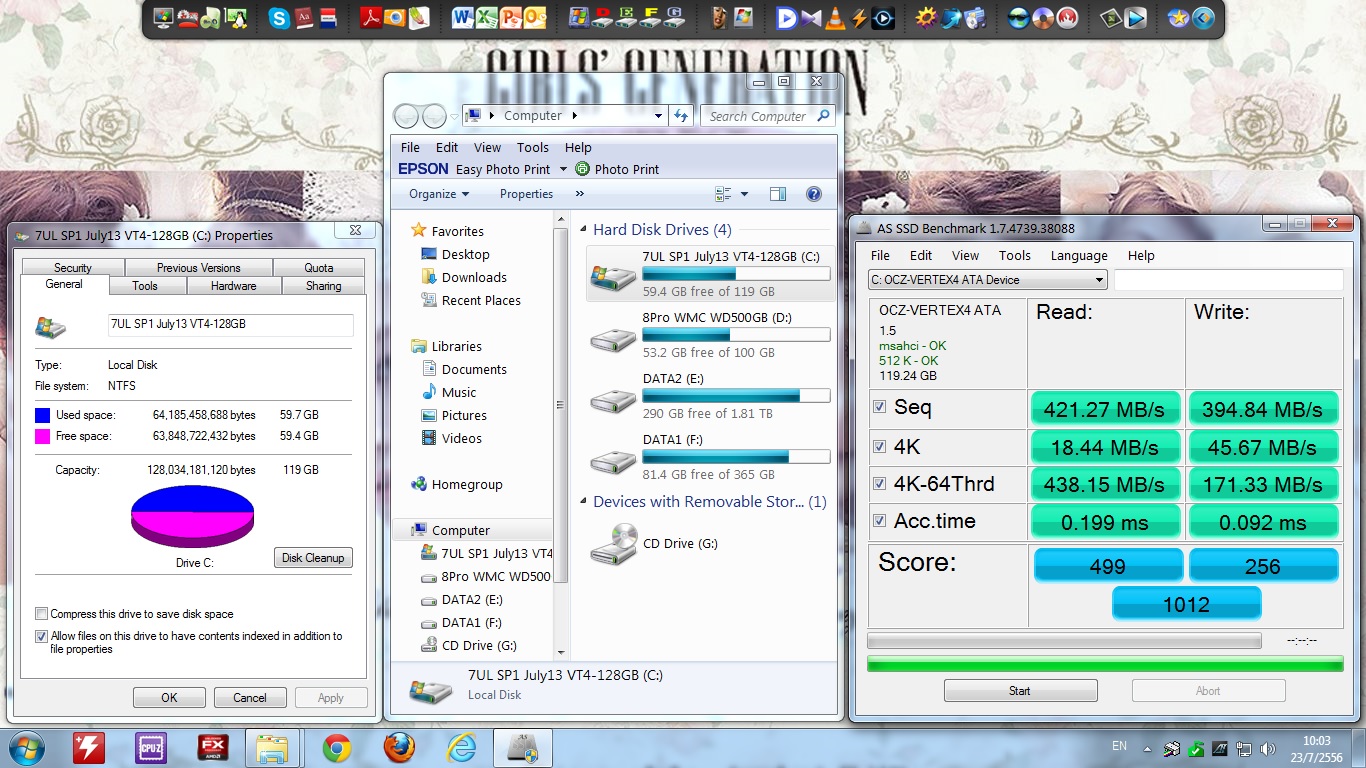Switch to the Hardware tab in Properties

click(233, 285)
